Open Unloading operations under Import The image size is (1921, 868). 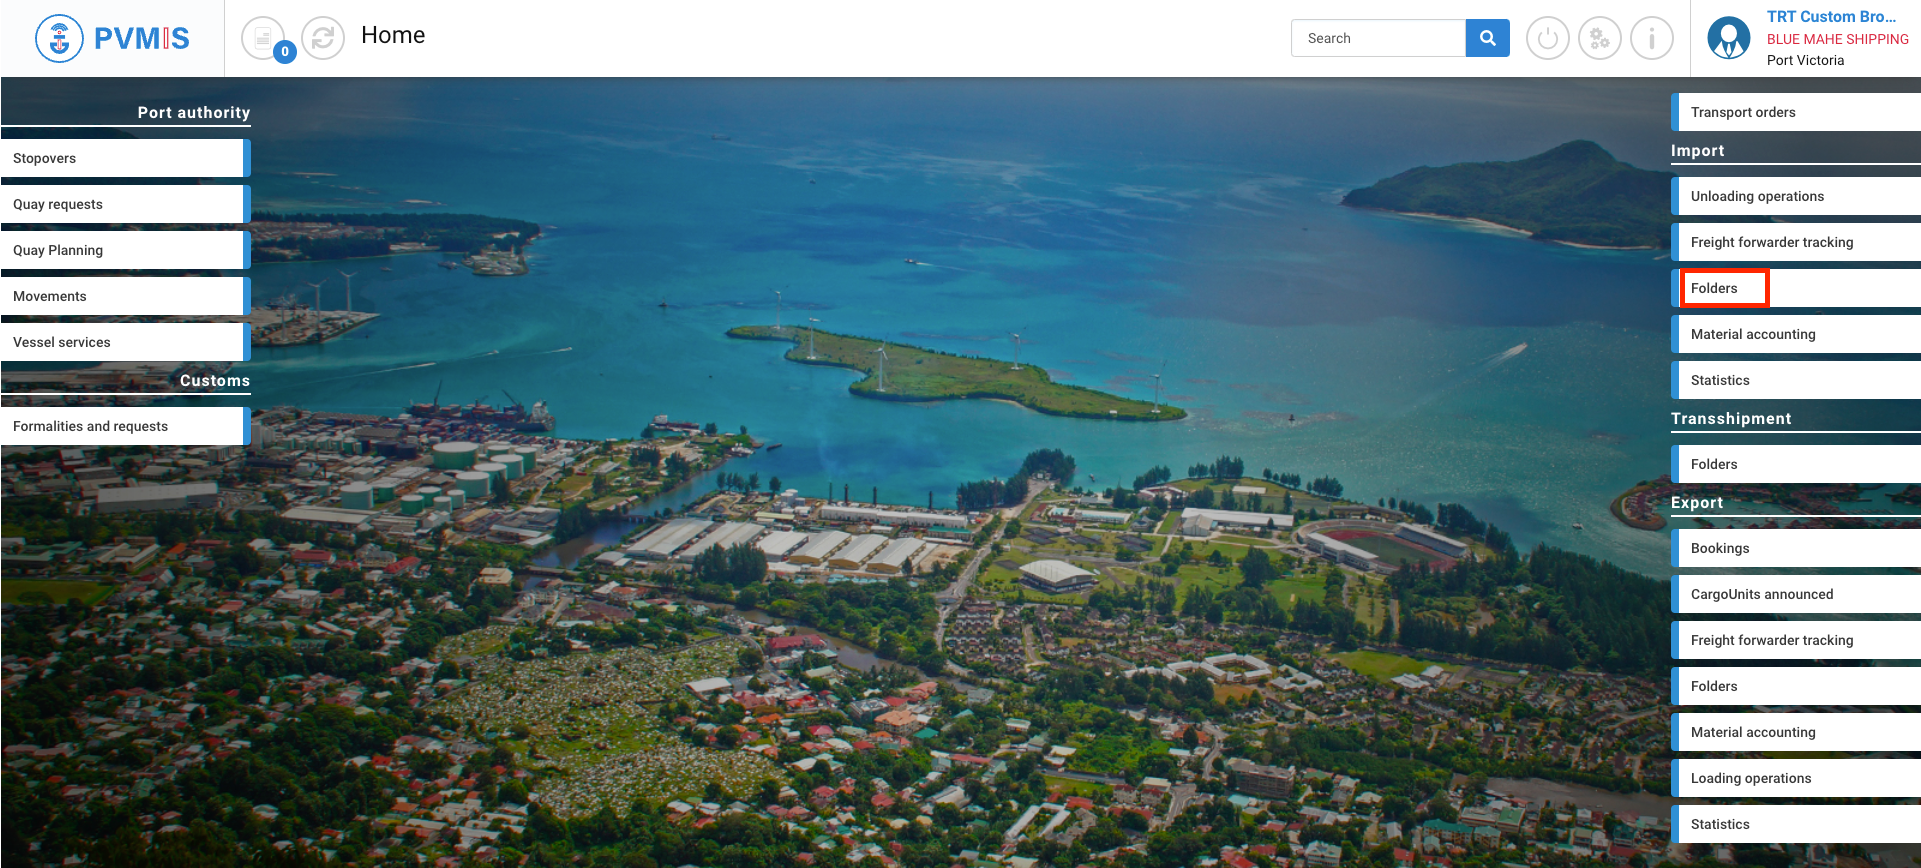1795,196
